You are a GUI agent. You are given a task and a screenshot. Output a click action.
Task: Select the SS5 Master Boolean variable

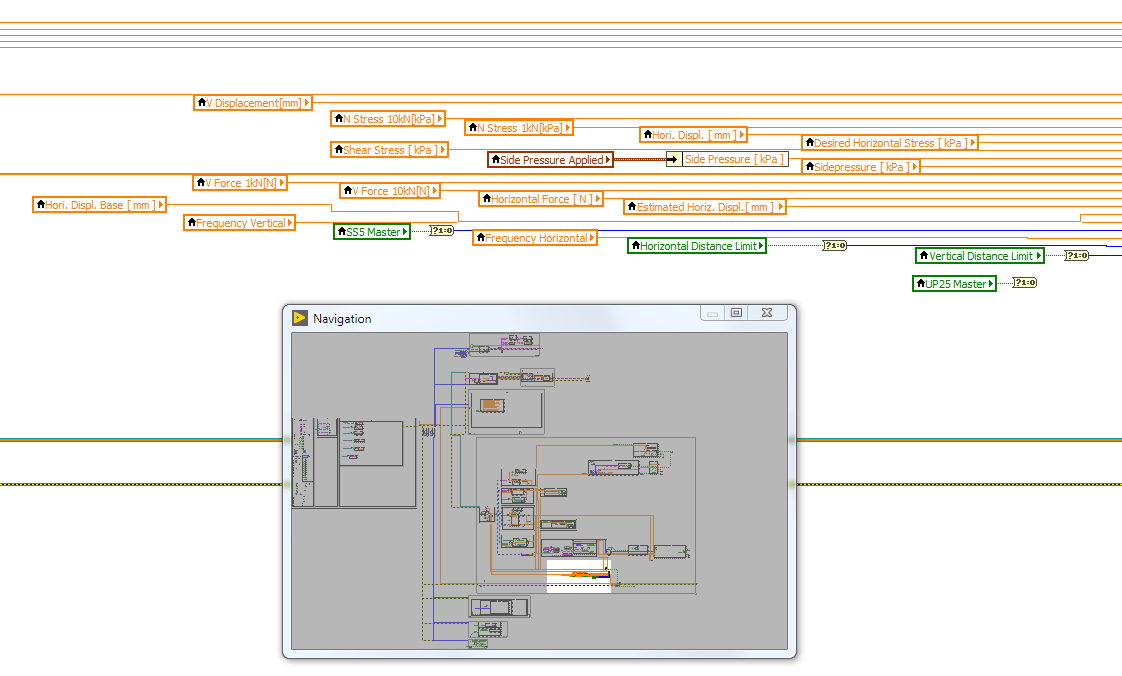[x=372, y=231]
